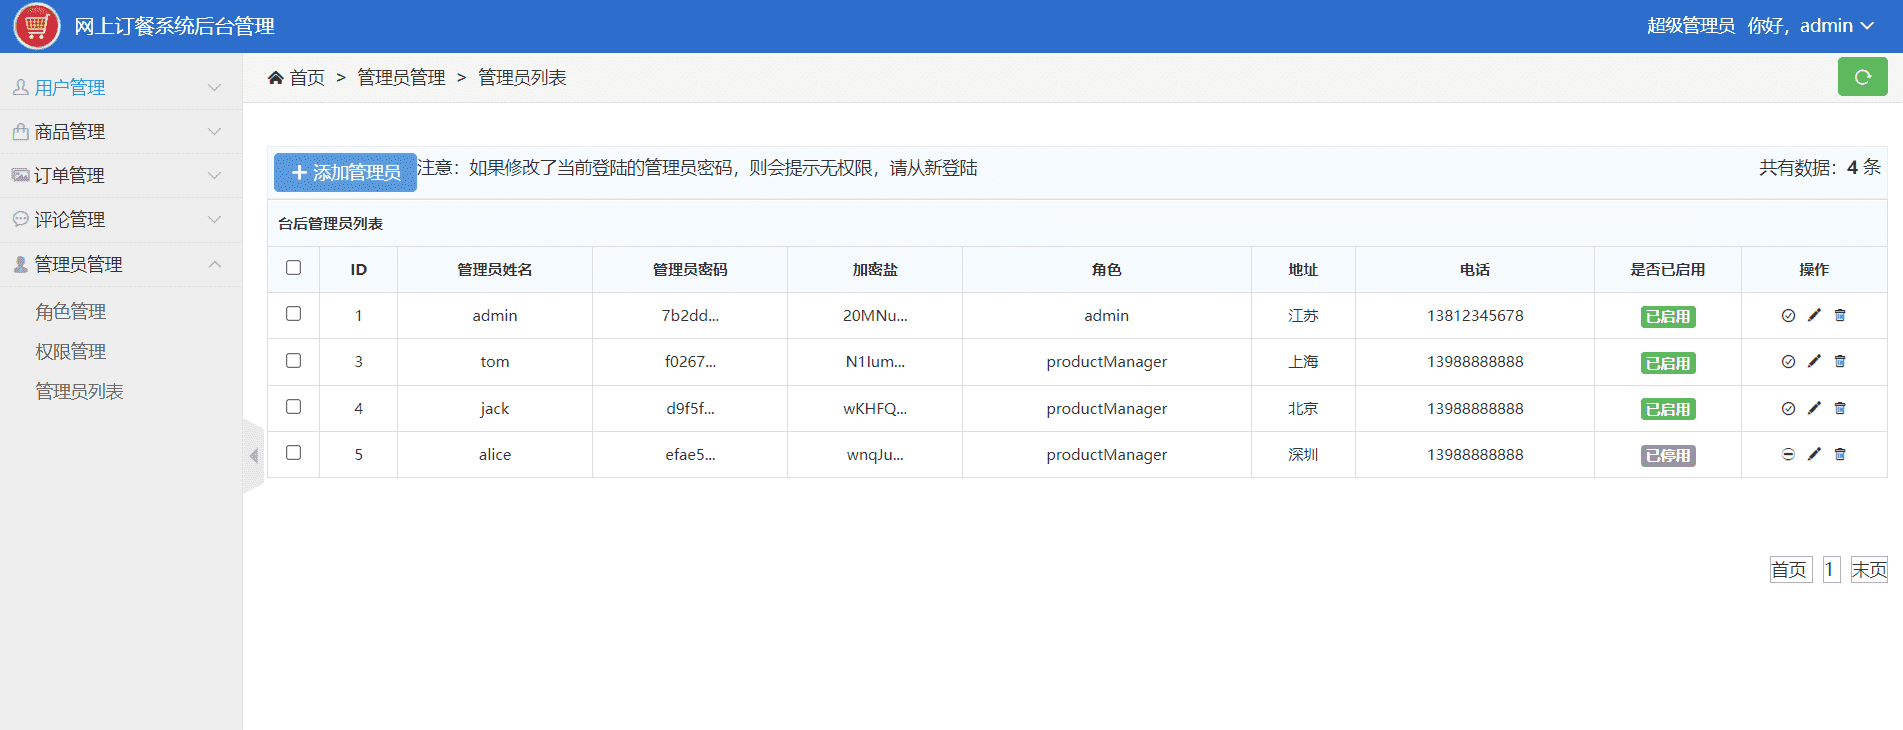Click the salt cell 'N1Ium...'
The height and width of the screenshot is (730, 1903).
tap(875, 362)
